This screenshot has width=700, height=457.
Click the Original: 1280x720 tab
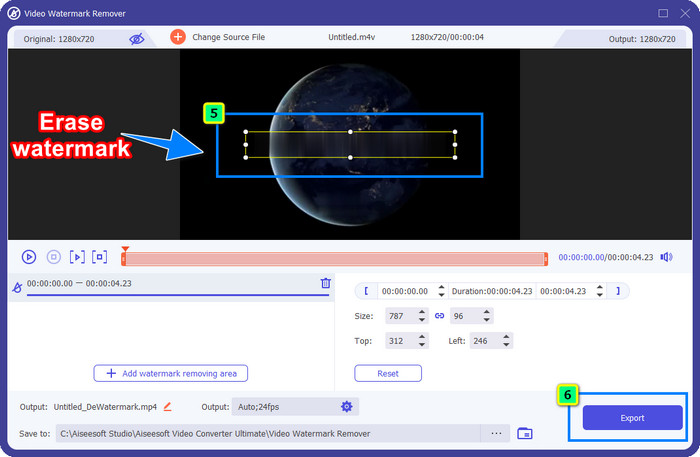click(x=59, y=39)
